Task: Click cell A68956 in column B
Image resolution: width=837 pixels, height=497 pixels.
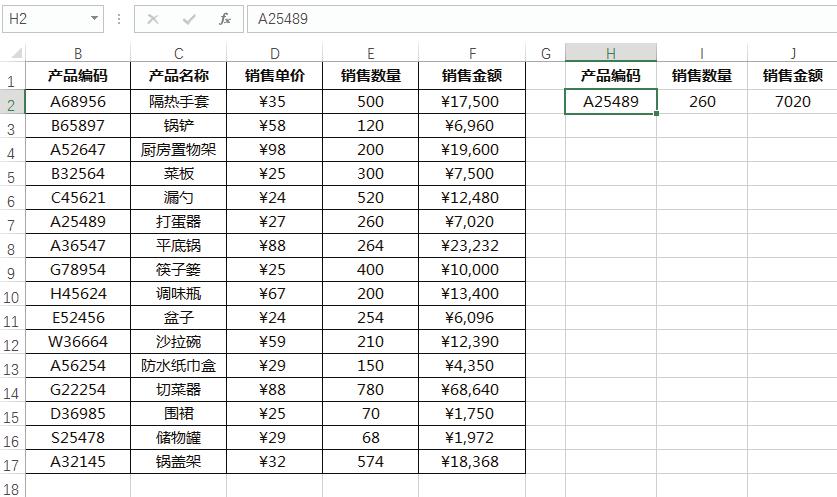Action: point(78,101)
